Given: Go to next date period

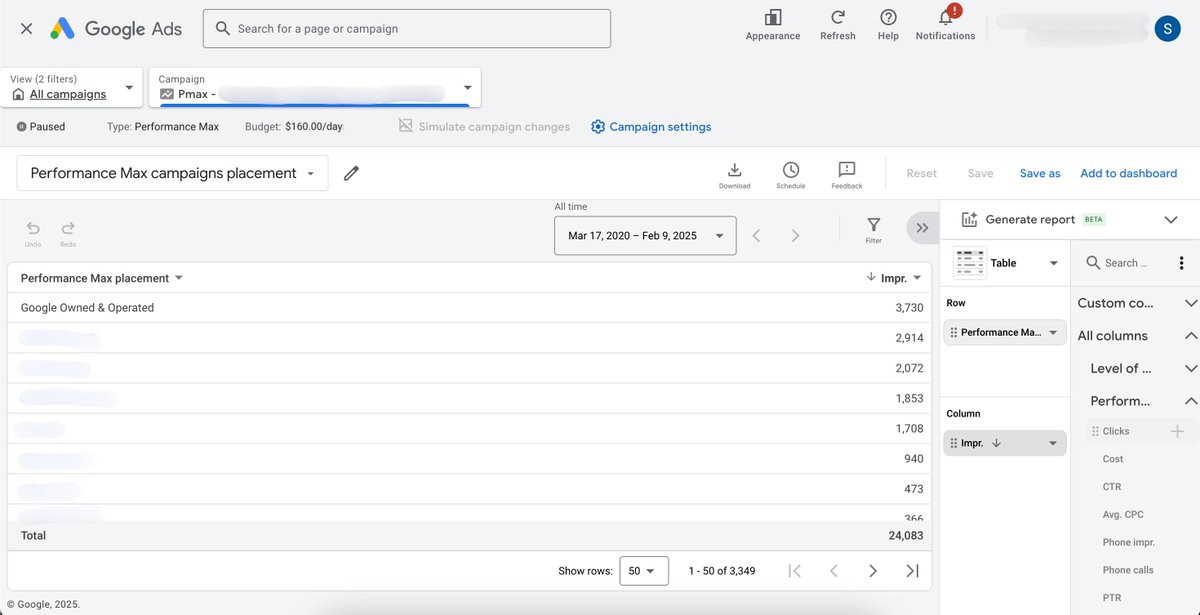Looking at the screenshot, I should tap(795, 236).
